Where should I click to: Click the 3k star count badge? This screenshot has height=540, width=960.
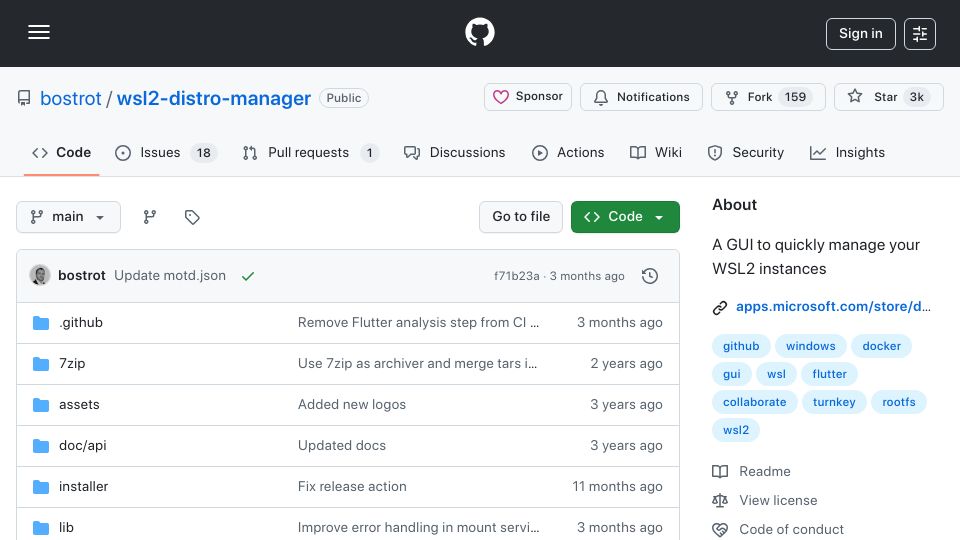tap(917, 97)
